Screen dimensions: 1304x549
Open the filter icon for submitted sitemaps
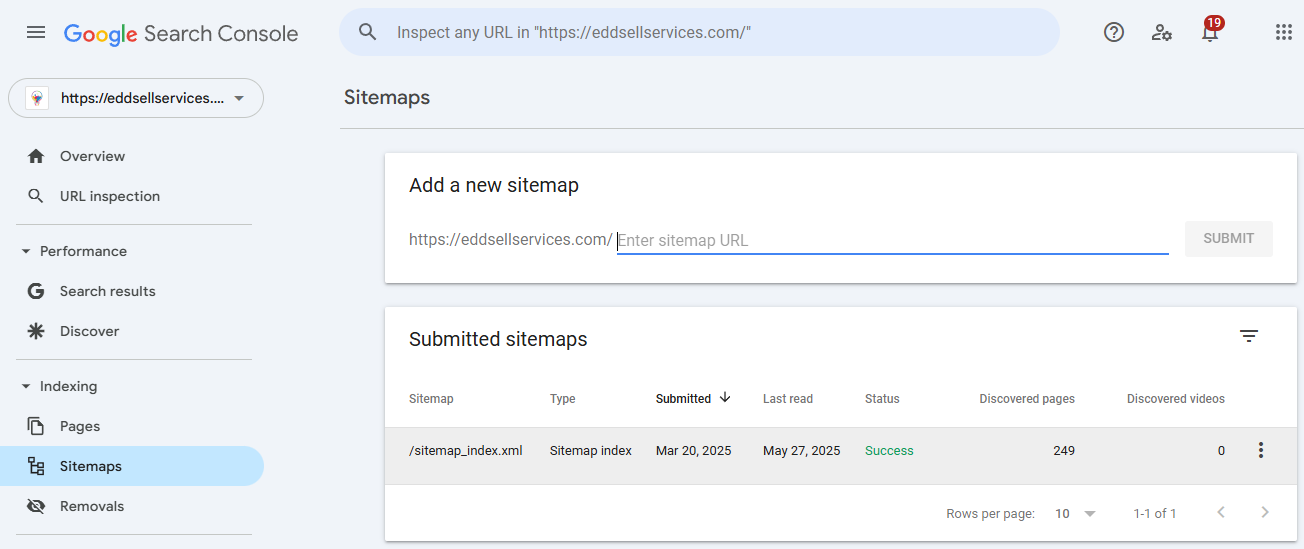coord(1249,336)
